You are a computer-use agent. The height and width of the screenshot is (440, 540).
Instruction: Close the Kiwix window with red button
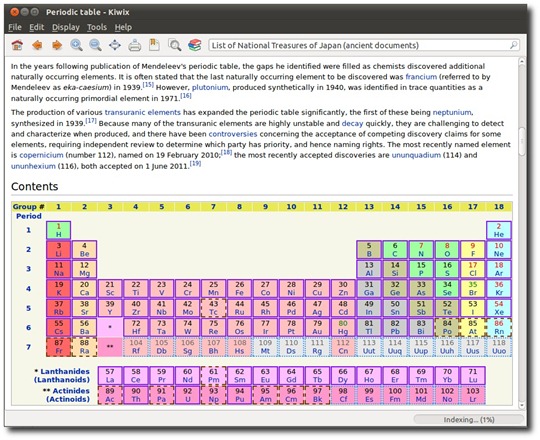pos(14,12)
